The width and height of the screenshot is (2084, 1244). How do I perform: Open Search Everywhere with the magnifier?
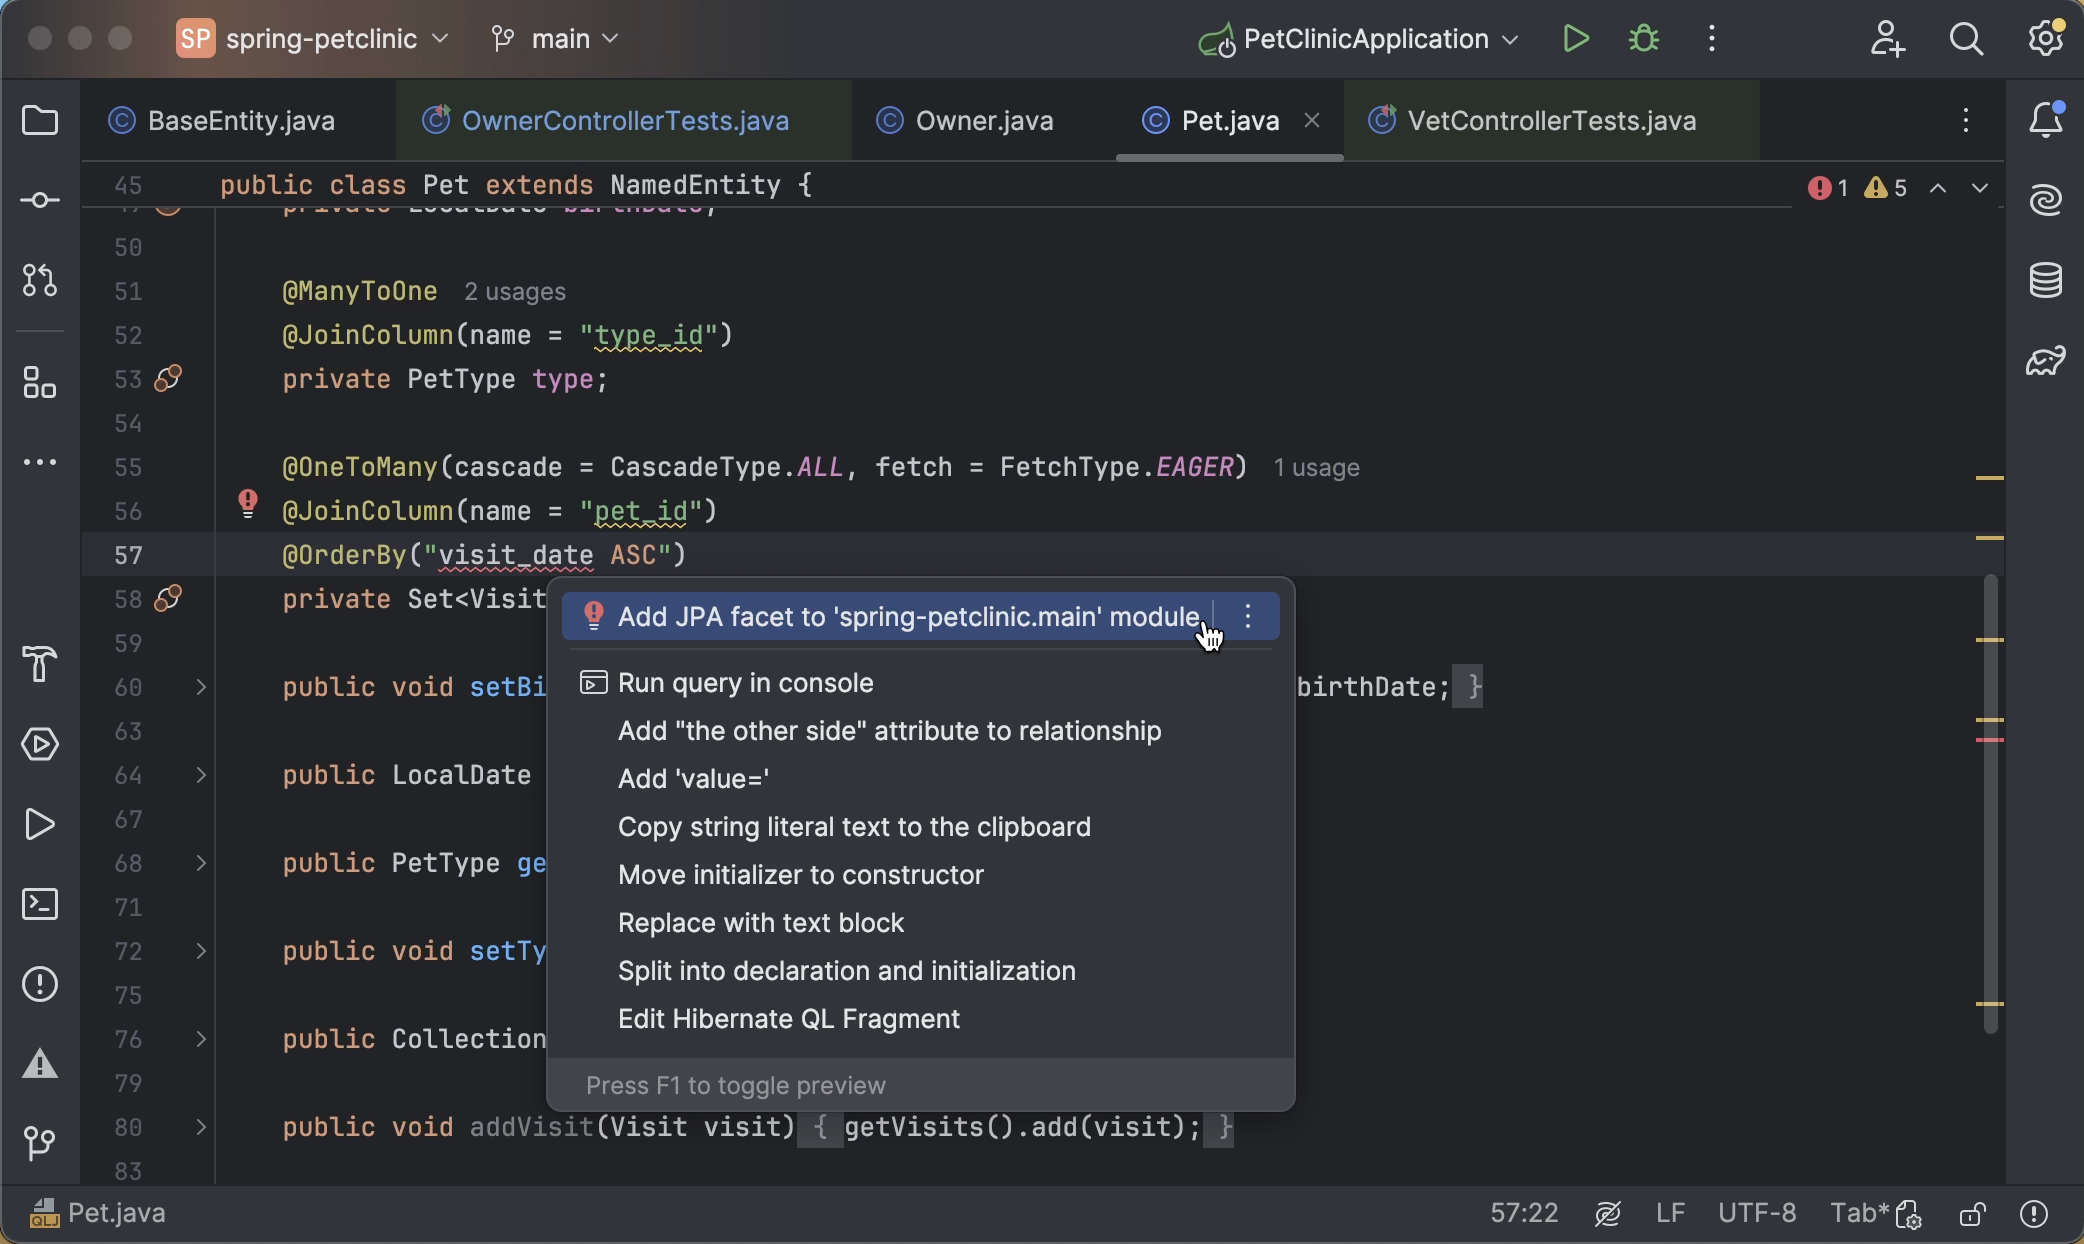[x=1966, y=39]
